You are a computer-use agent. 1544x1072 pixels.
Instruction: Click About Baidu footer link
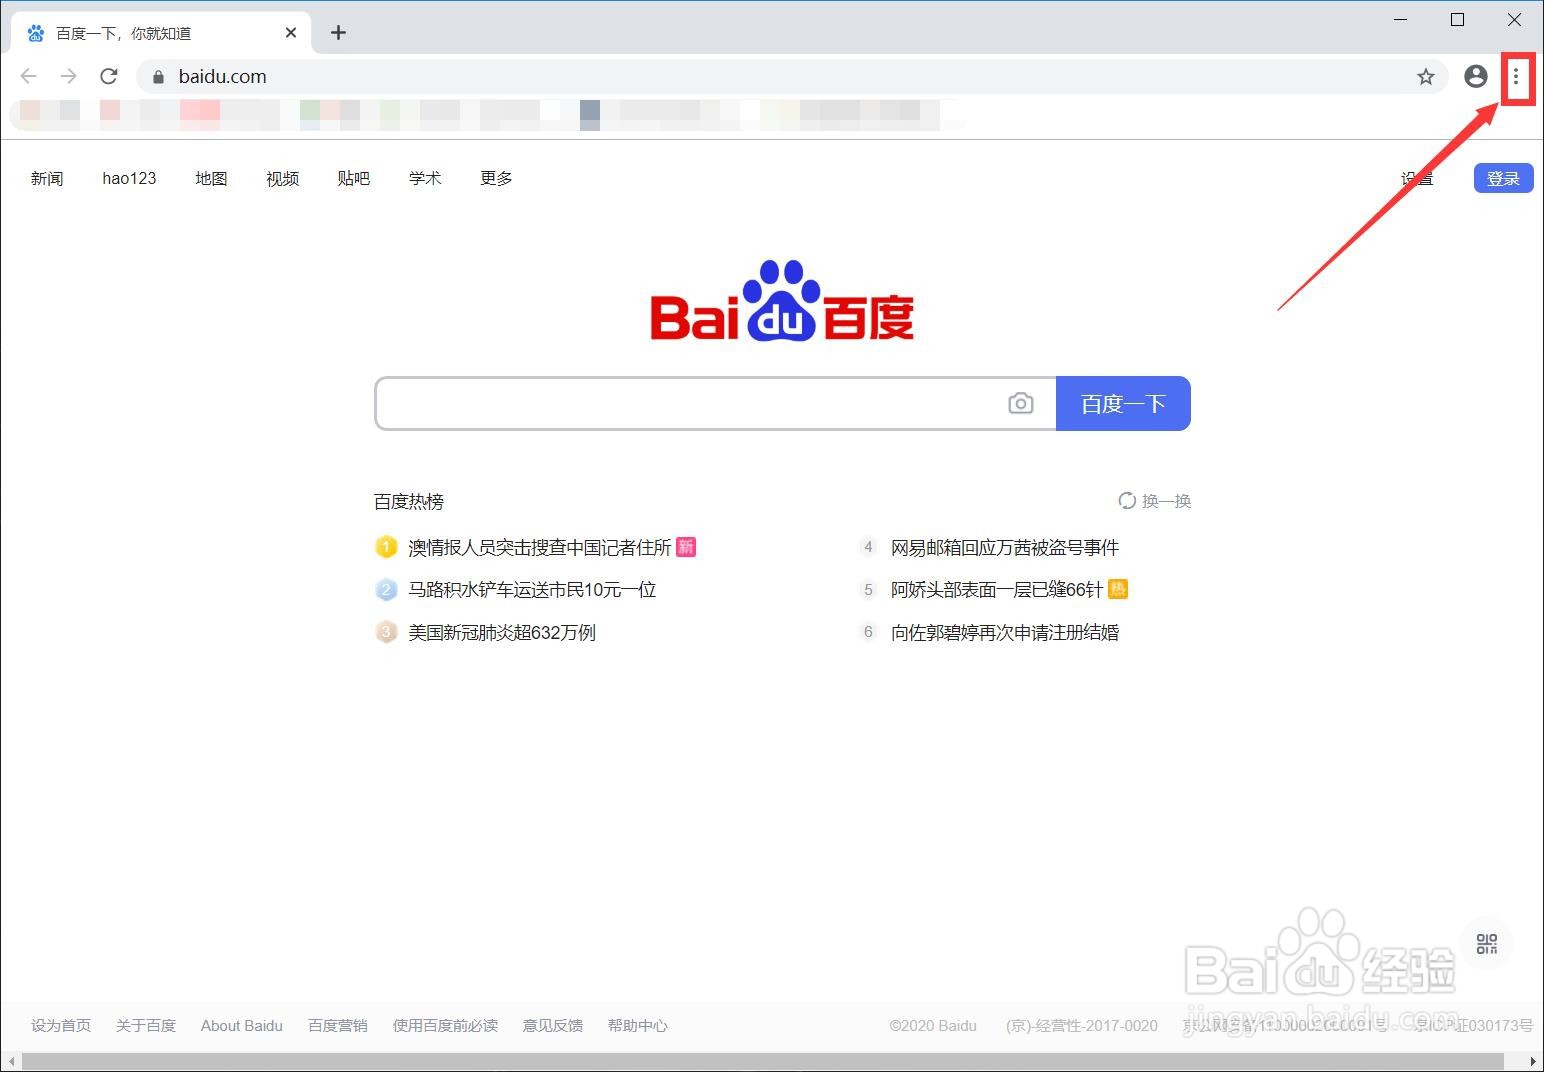pyautogui.click(x=242, y=1025)
